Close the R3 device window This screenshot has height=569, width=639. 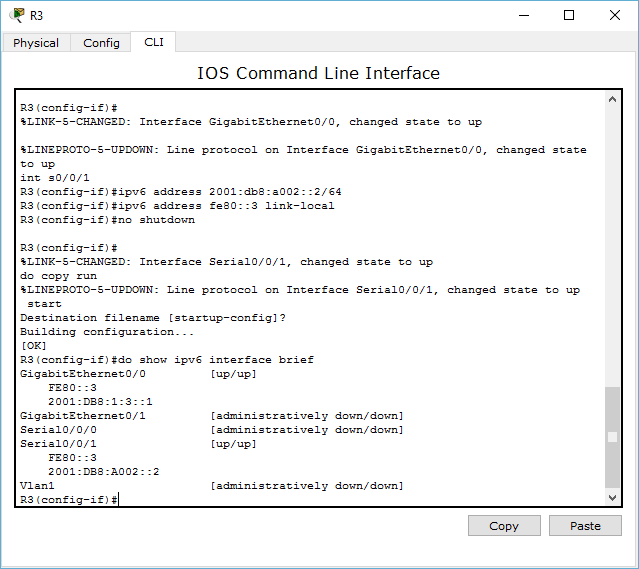(x=615, y=15)
